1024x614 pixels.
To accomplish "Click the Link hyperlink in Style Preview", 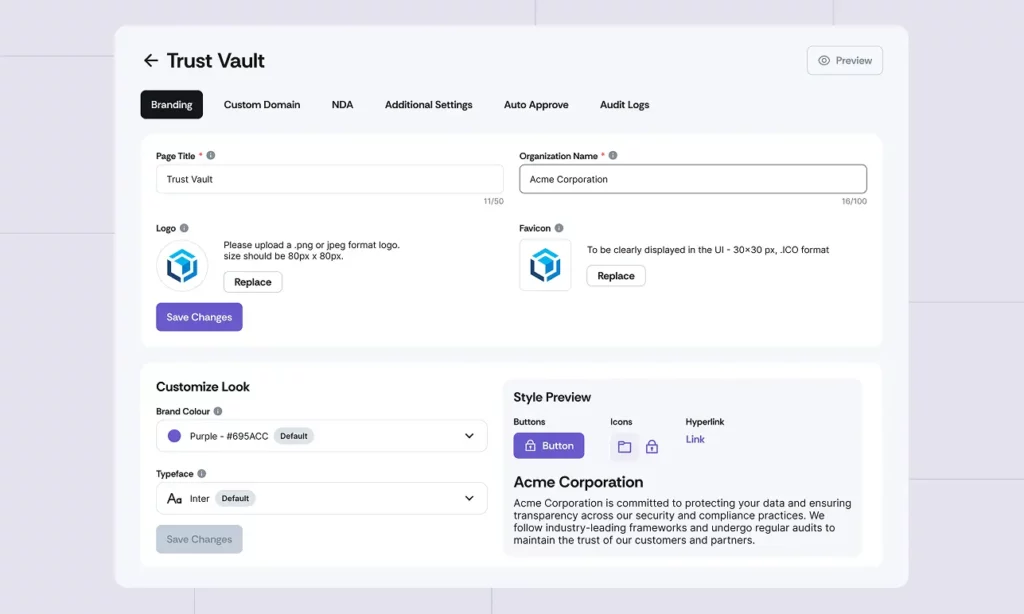I will coord(694,439).
